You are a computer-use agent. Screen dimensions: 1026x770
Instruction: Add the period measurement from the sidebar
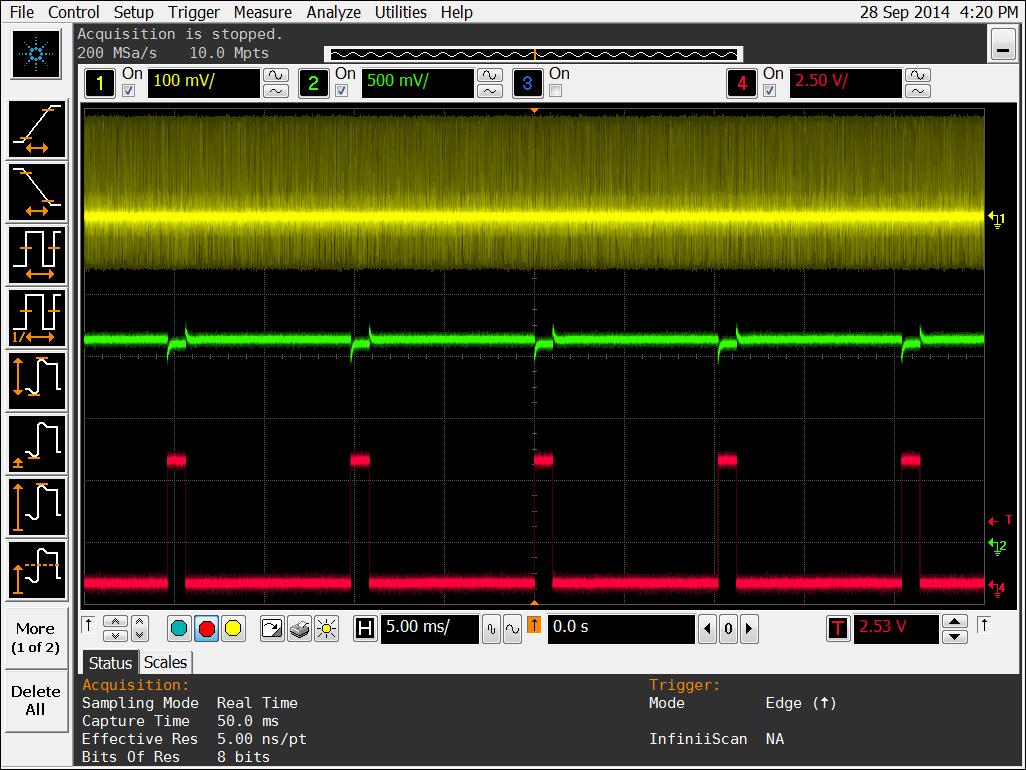point(37,255)
